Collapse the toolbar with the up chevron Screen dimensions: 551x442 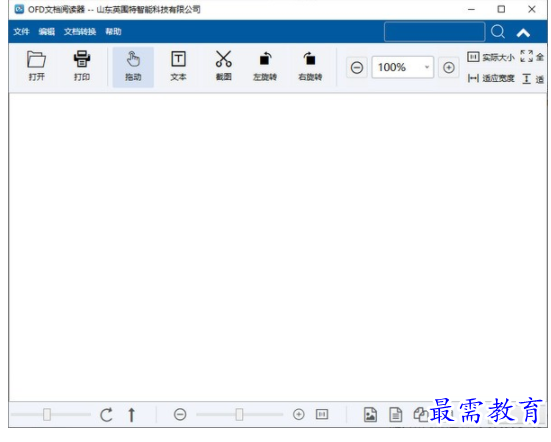[x=523, y=33]
